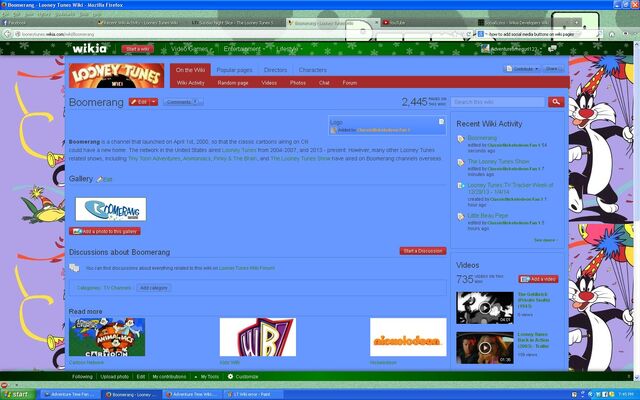Image resolution: width=640 pixels, height=400 pixels.
Task: Open the Lifestyle hub menu
Action: click(289, 49)
